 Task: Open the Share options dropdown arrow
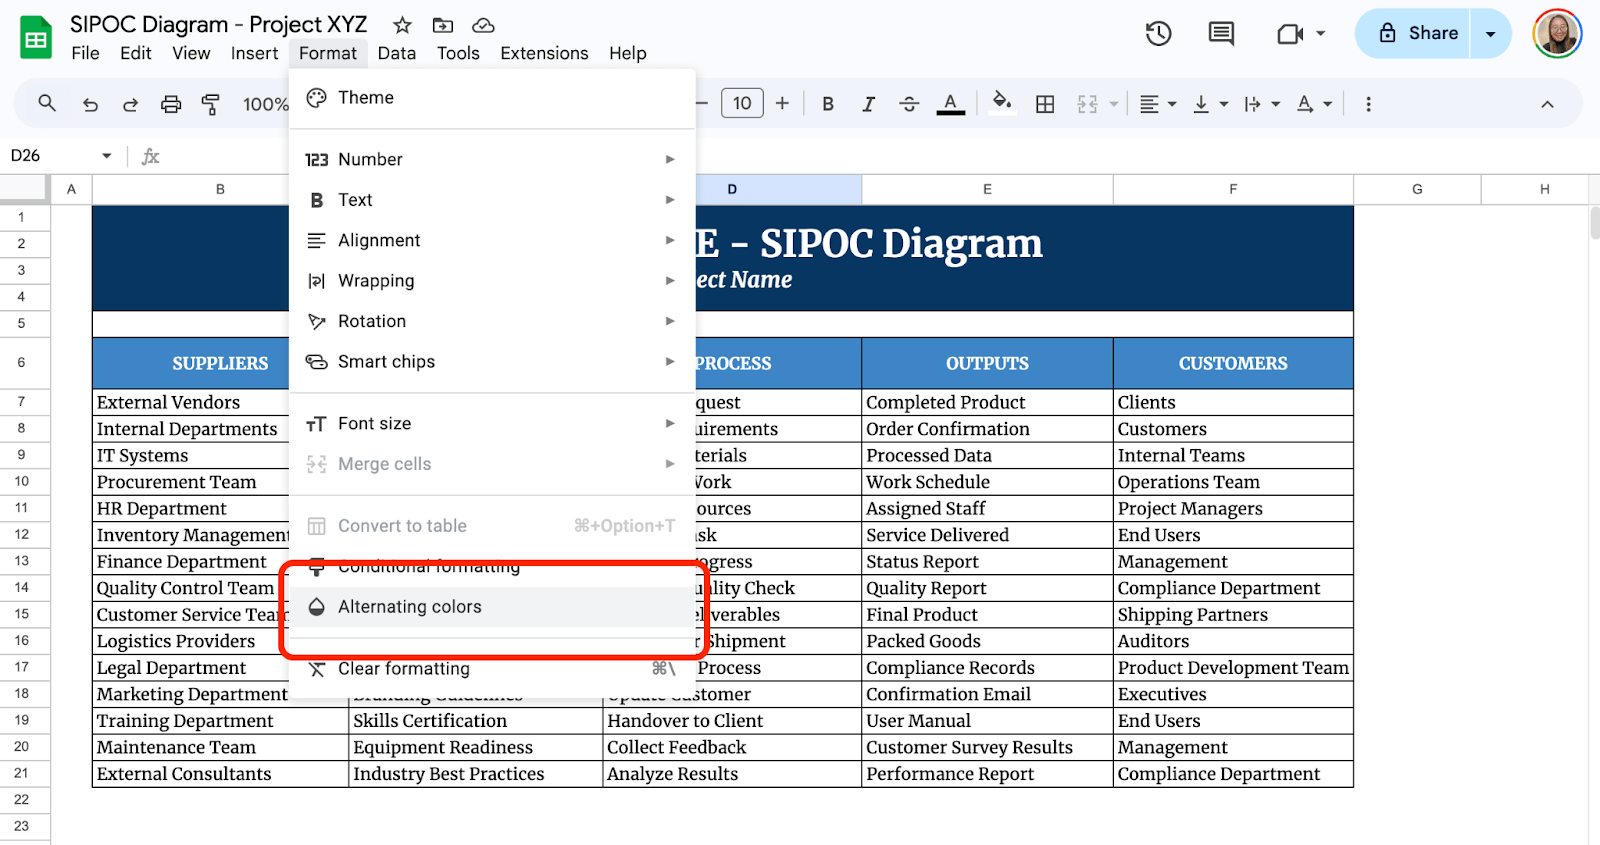pos(1490,34)
